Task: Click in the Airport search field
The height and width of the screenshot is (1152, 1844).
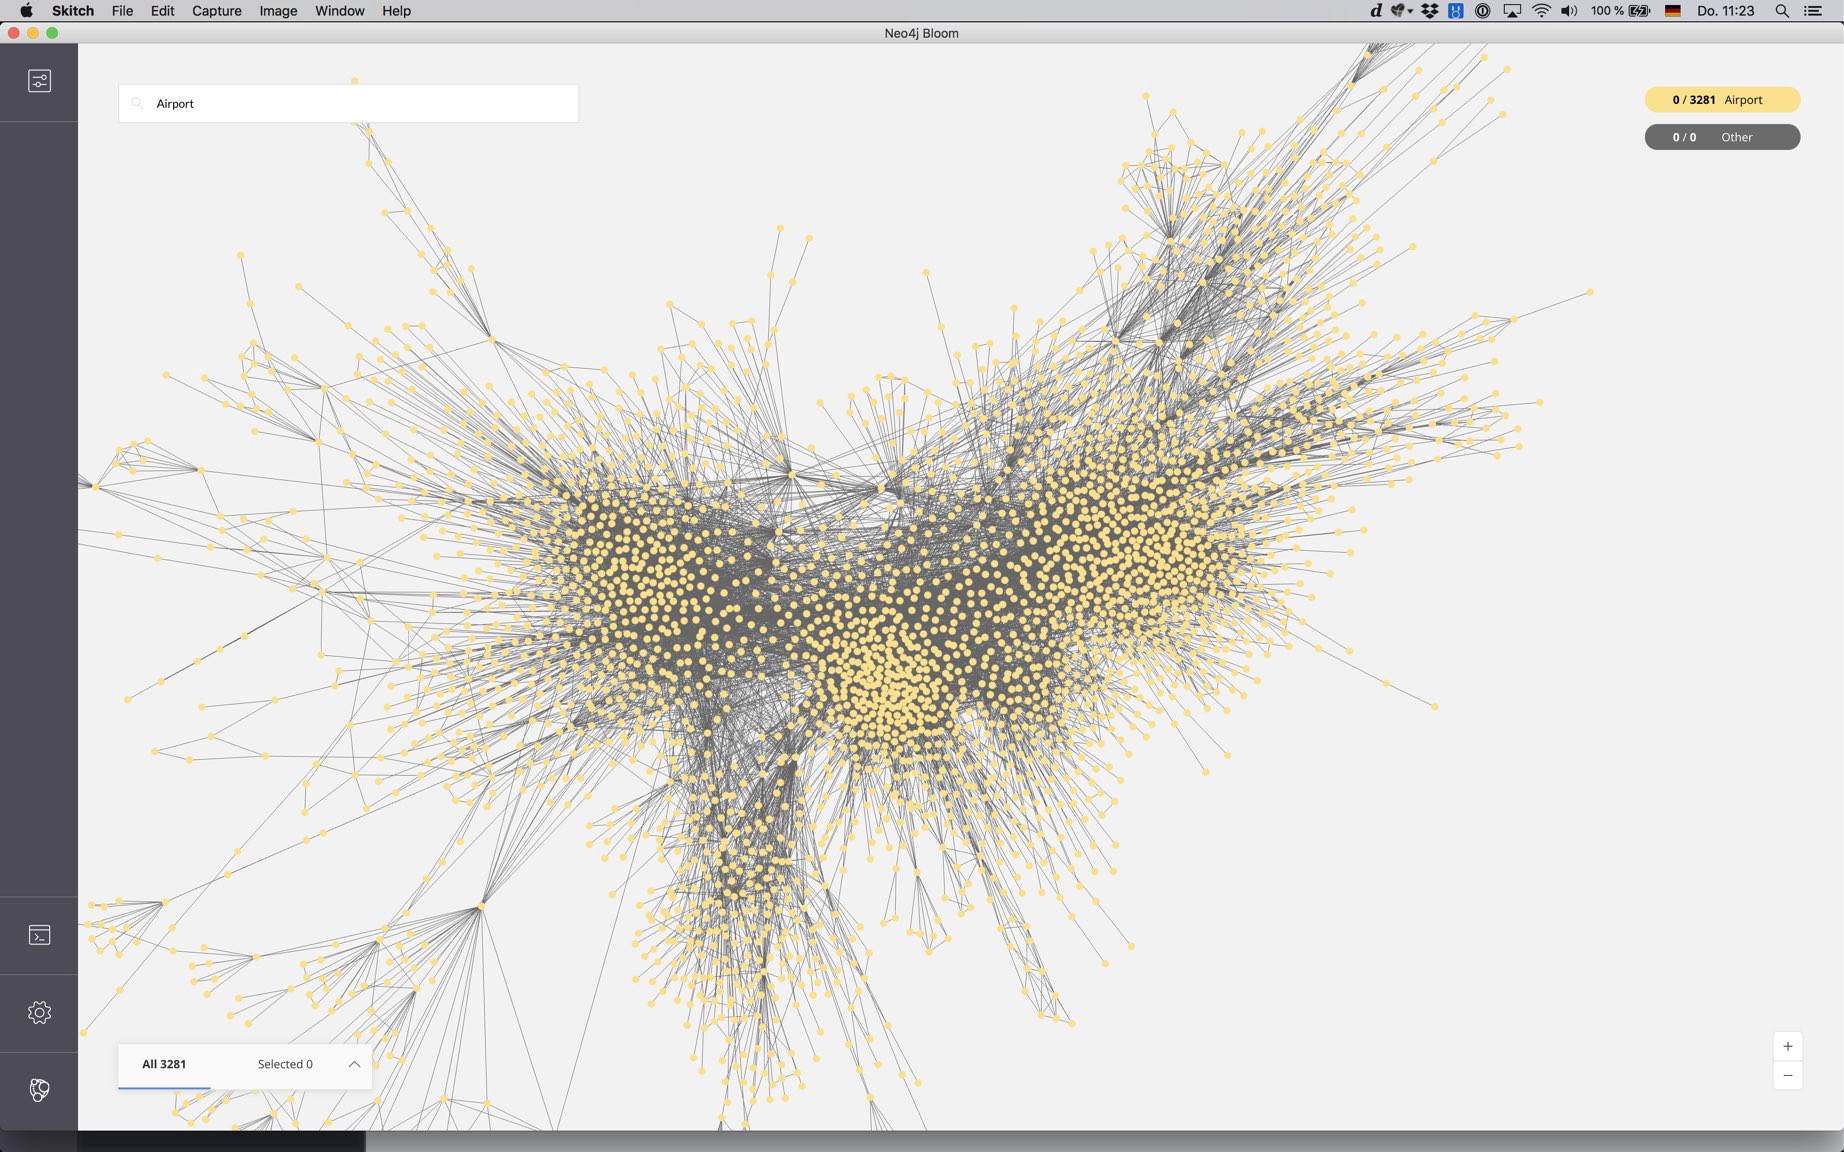Action: 348,103
